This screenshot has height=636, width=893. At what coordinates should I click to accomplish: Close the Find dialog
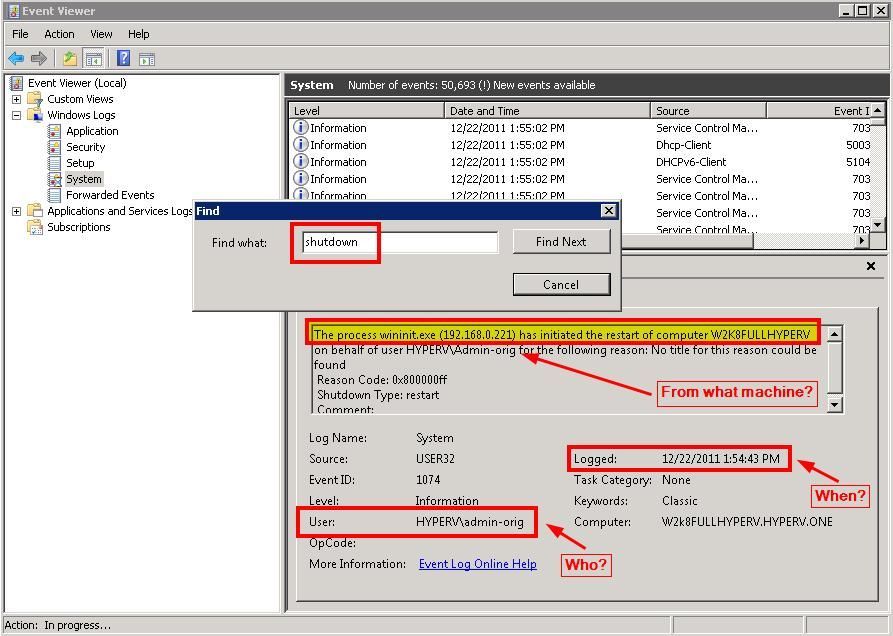coord(608,211)
